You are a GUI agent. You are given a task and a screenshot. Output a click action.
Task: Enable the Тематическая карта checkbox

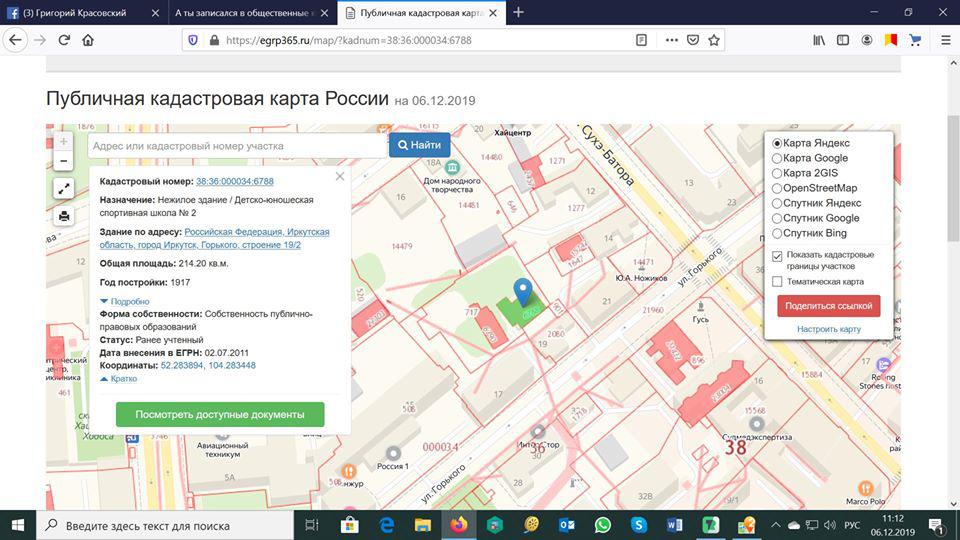point(777,282)
